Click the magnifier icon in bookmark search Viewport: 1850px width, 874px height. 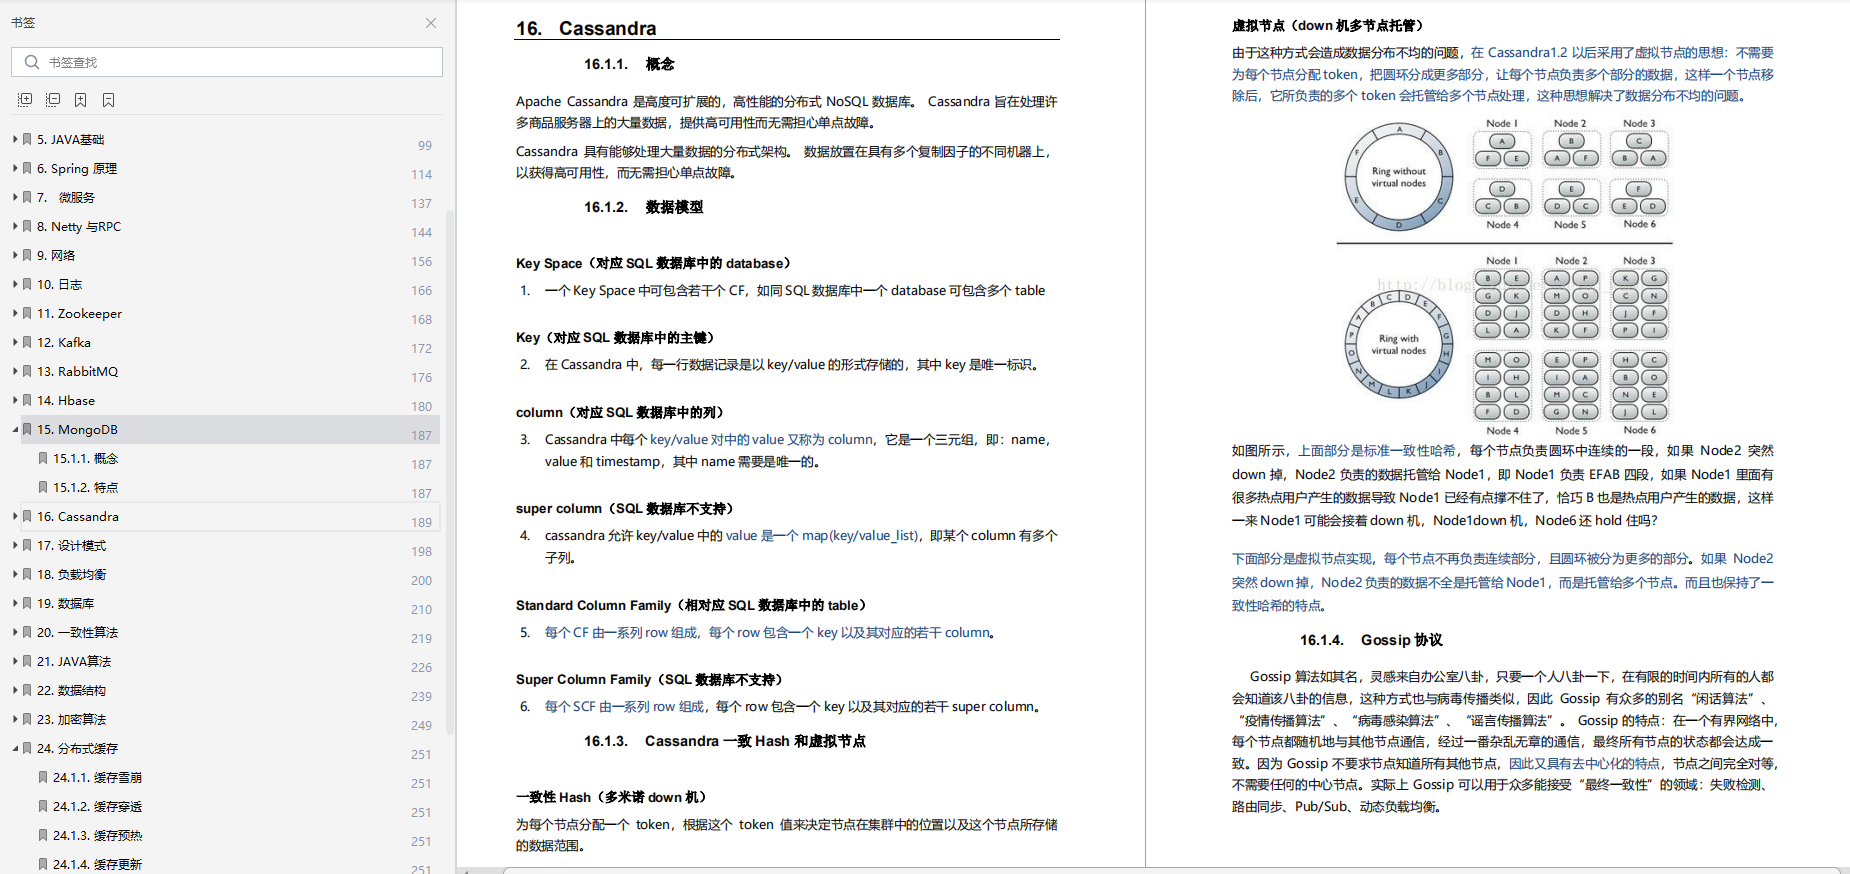(x=32, y=62)
